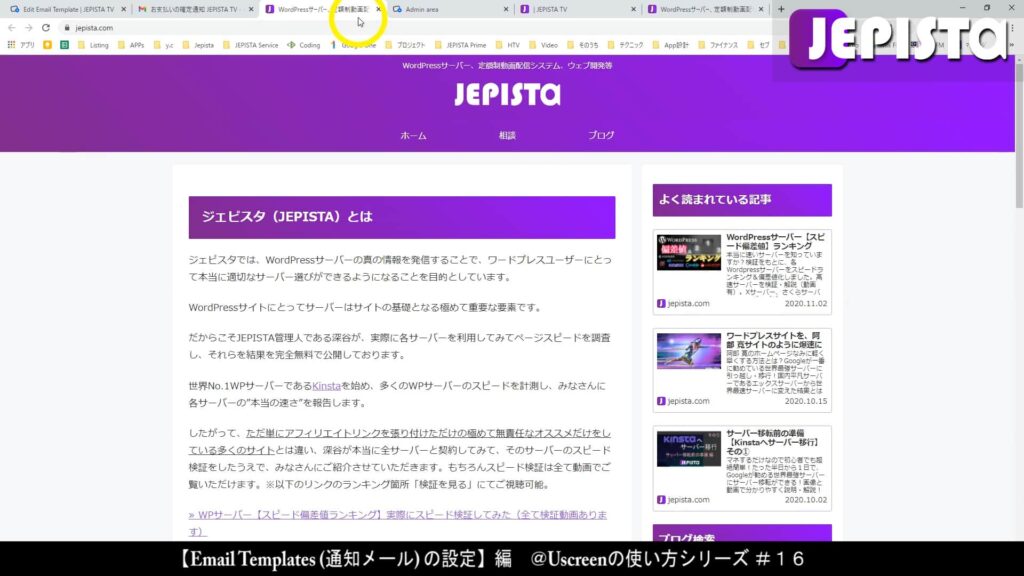Click the date 2020.11.02
The image size is (1024, 576).
click(805, 304)
